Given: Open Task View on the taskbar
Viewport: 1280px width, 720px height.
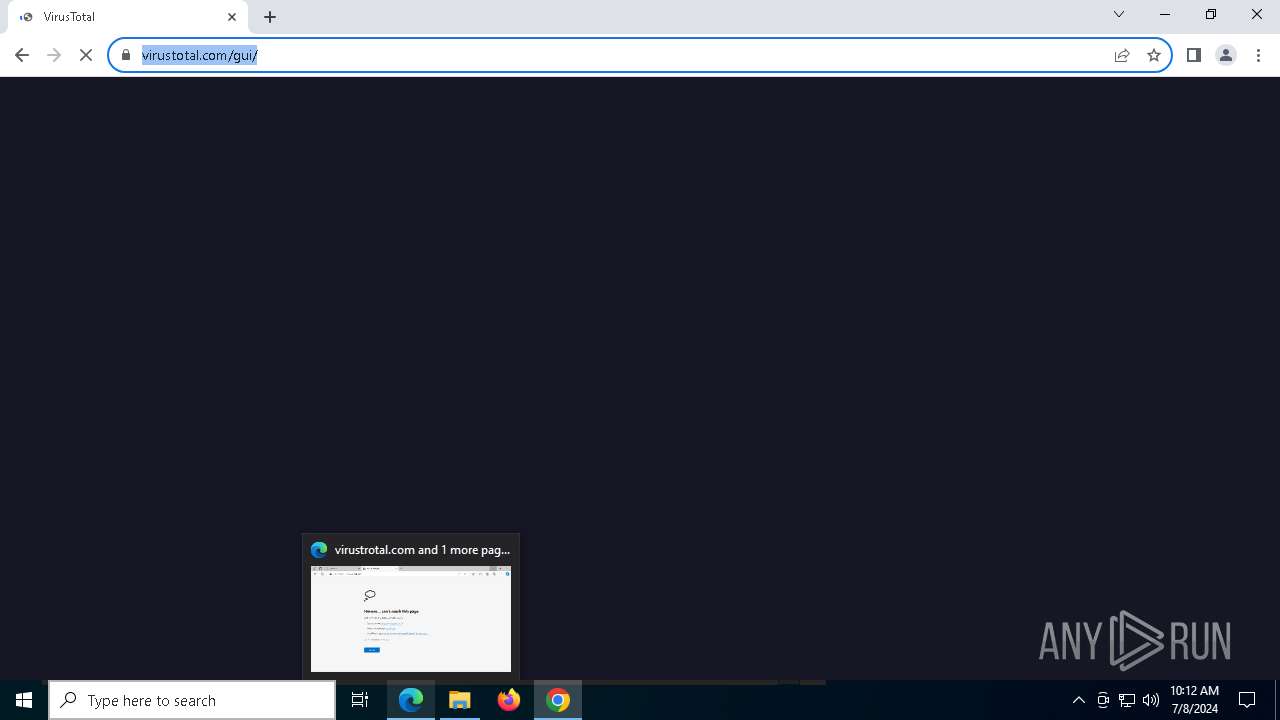Looking at the screenshot, I should click(360, 700).
